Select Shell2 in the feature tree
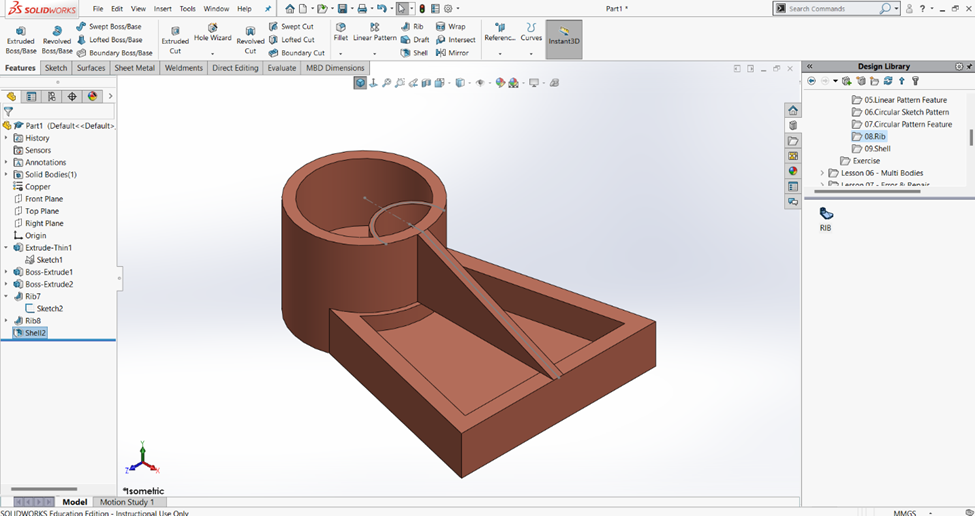The width and height of the screenshot is (975, 516). click(29, 333)
